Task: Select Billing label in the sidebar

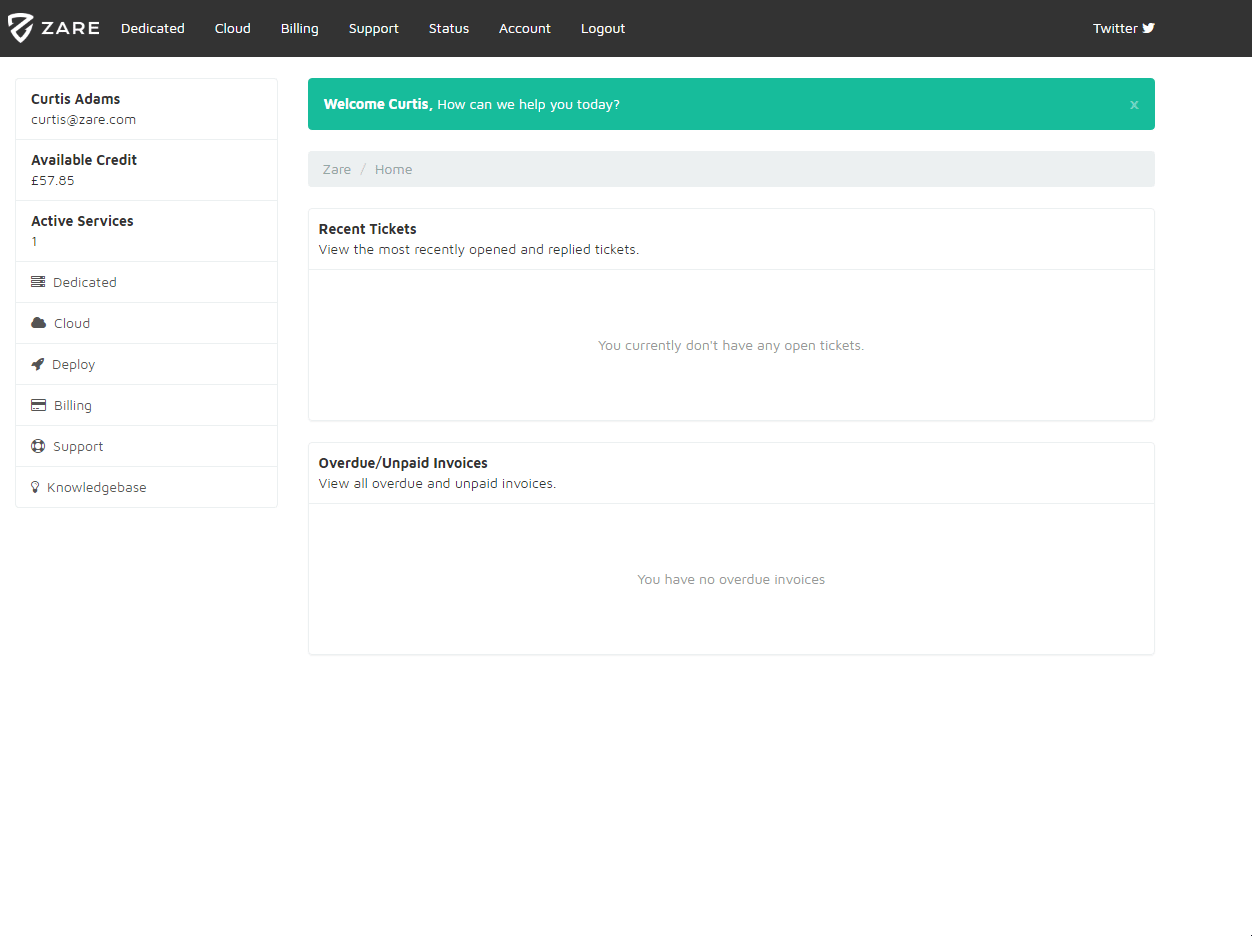Action: pyautogui.click(x=73, y=405)
